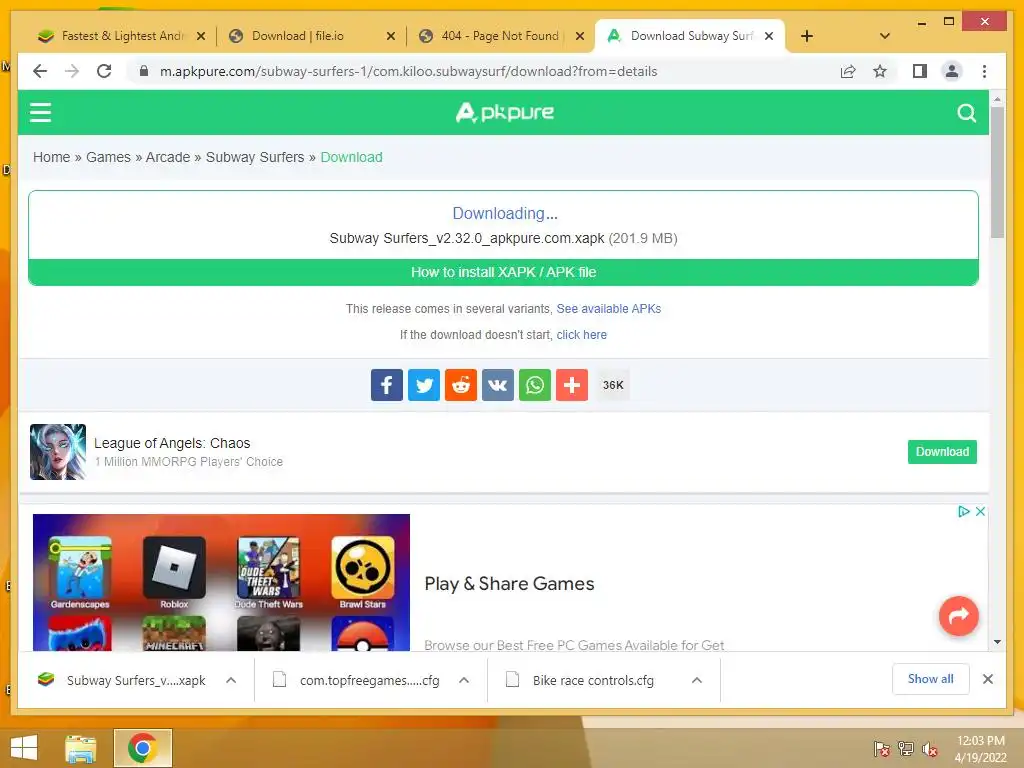Screen dimensions: 1024x768
Task: Expand options for Bike race controls.cfg
Action: click(697, 680)
